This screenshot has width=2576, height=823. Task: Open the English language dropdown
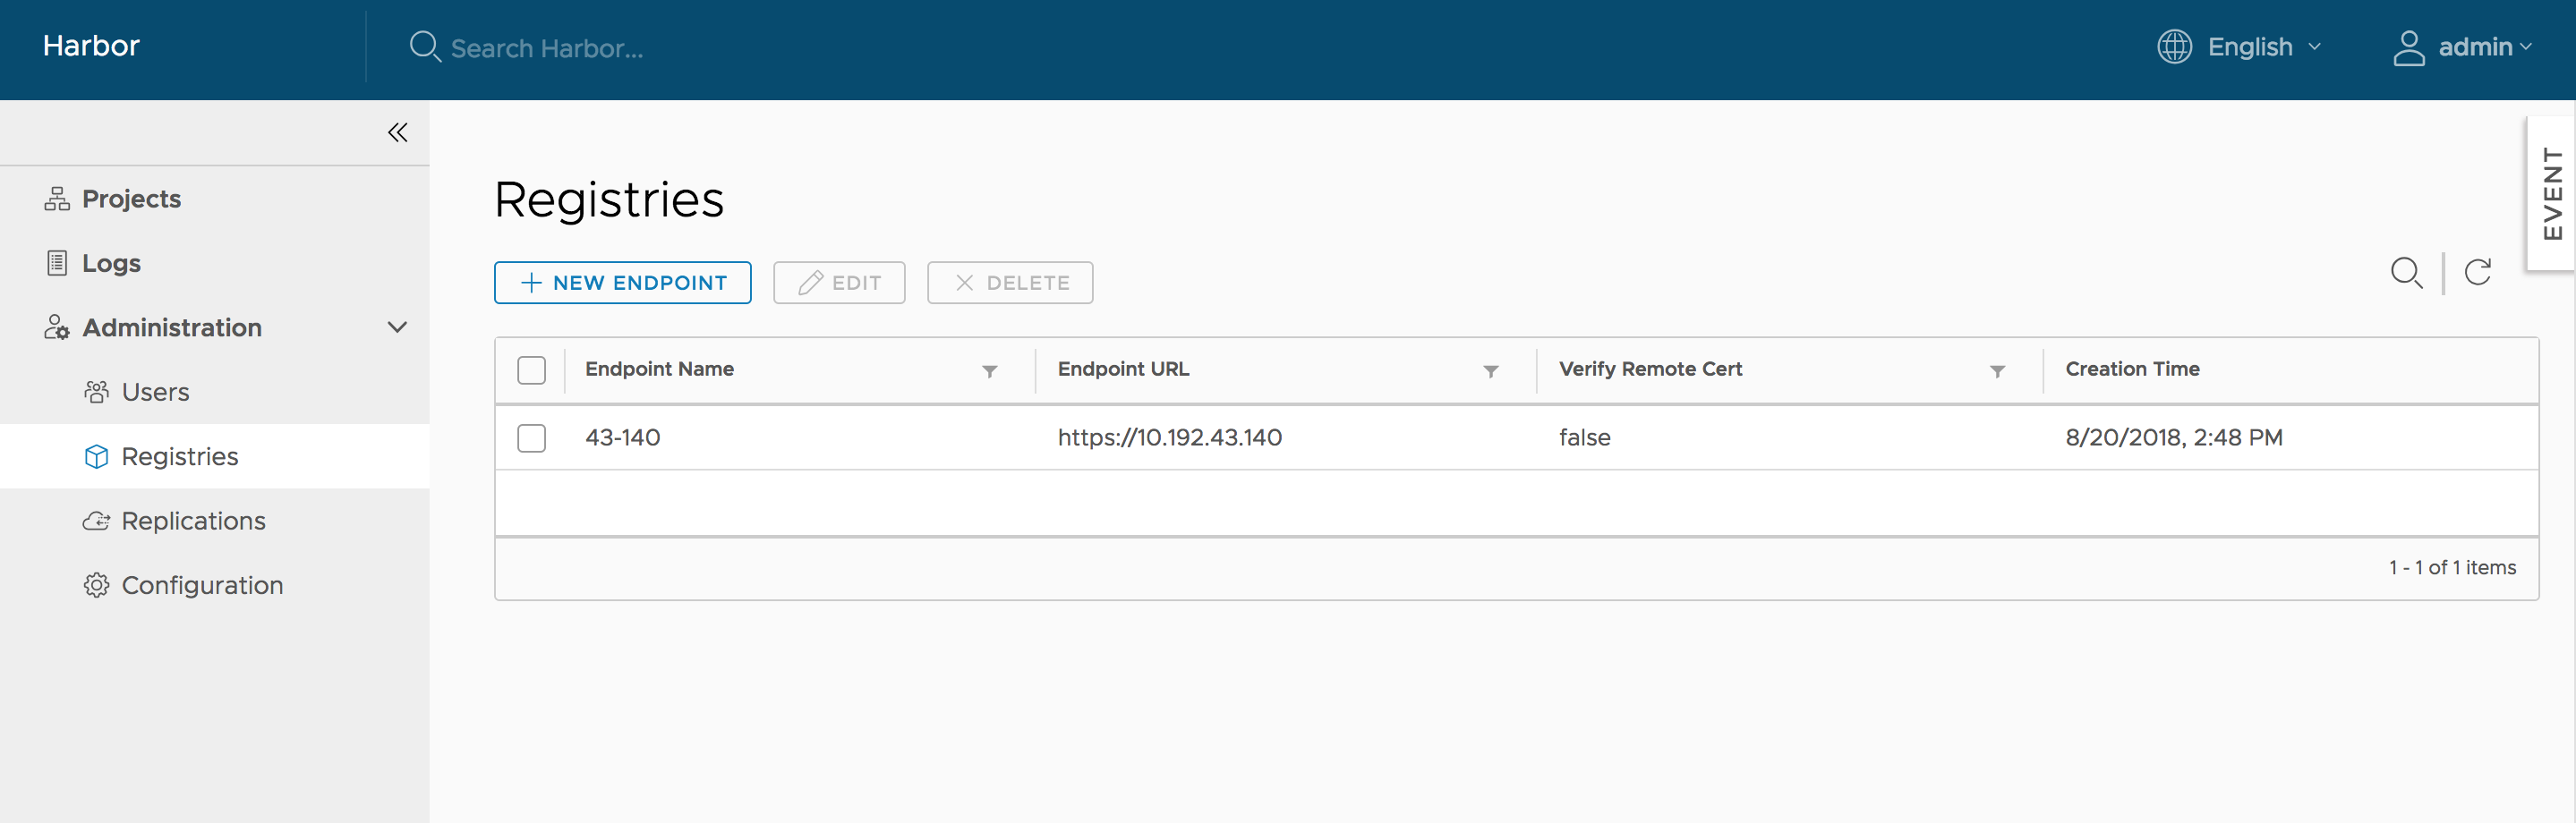coord(2264,47)
